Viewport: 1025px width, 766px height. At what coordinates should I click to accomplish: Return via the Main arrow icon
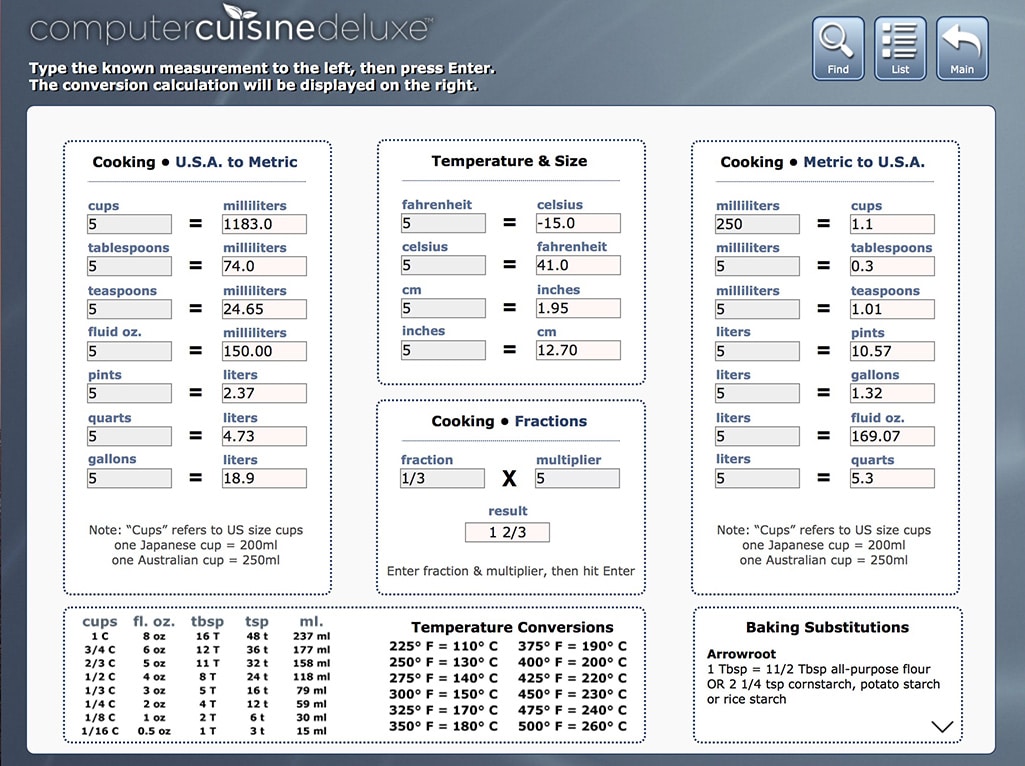point(962,48)
